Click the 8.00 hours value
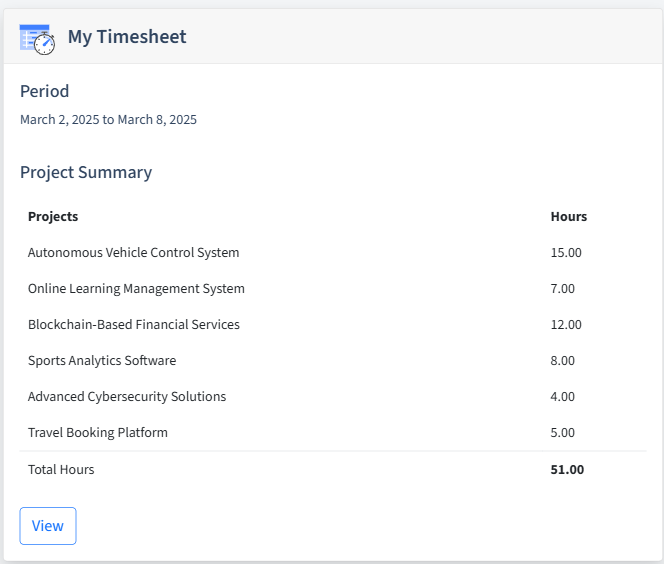 [562, 360]
